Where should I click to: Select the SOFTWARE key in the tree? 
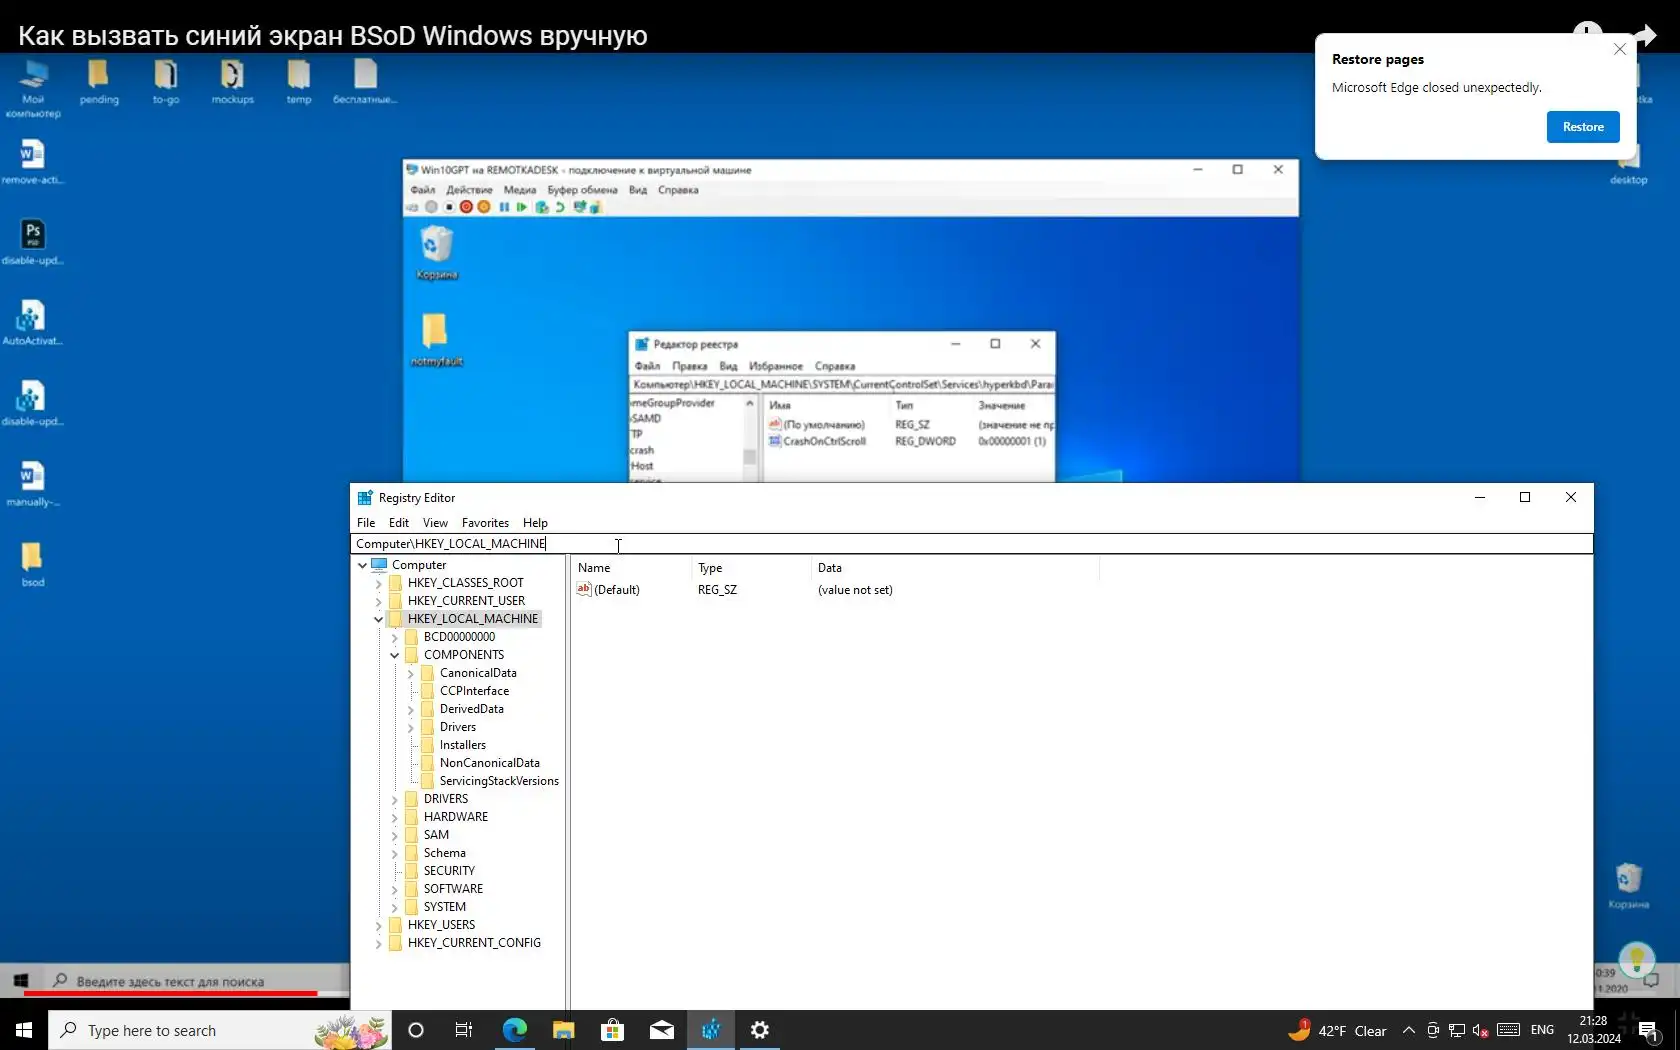coord(453,889)
